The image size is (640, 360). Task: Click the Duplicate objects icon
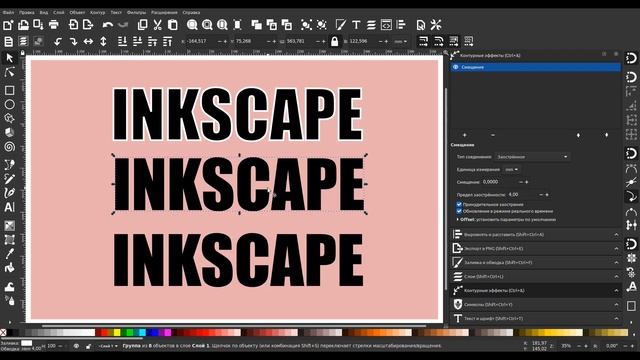click(x=257, y=25)
